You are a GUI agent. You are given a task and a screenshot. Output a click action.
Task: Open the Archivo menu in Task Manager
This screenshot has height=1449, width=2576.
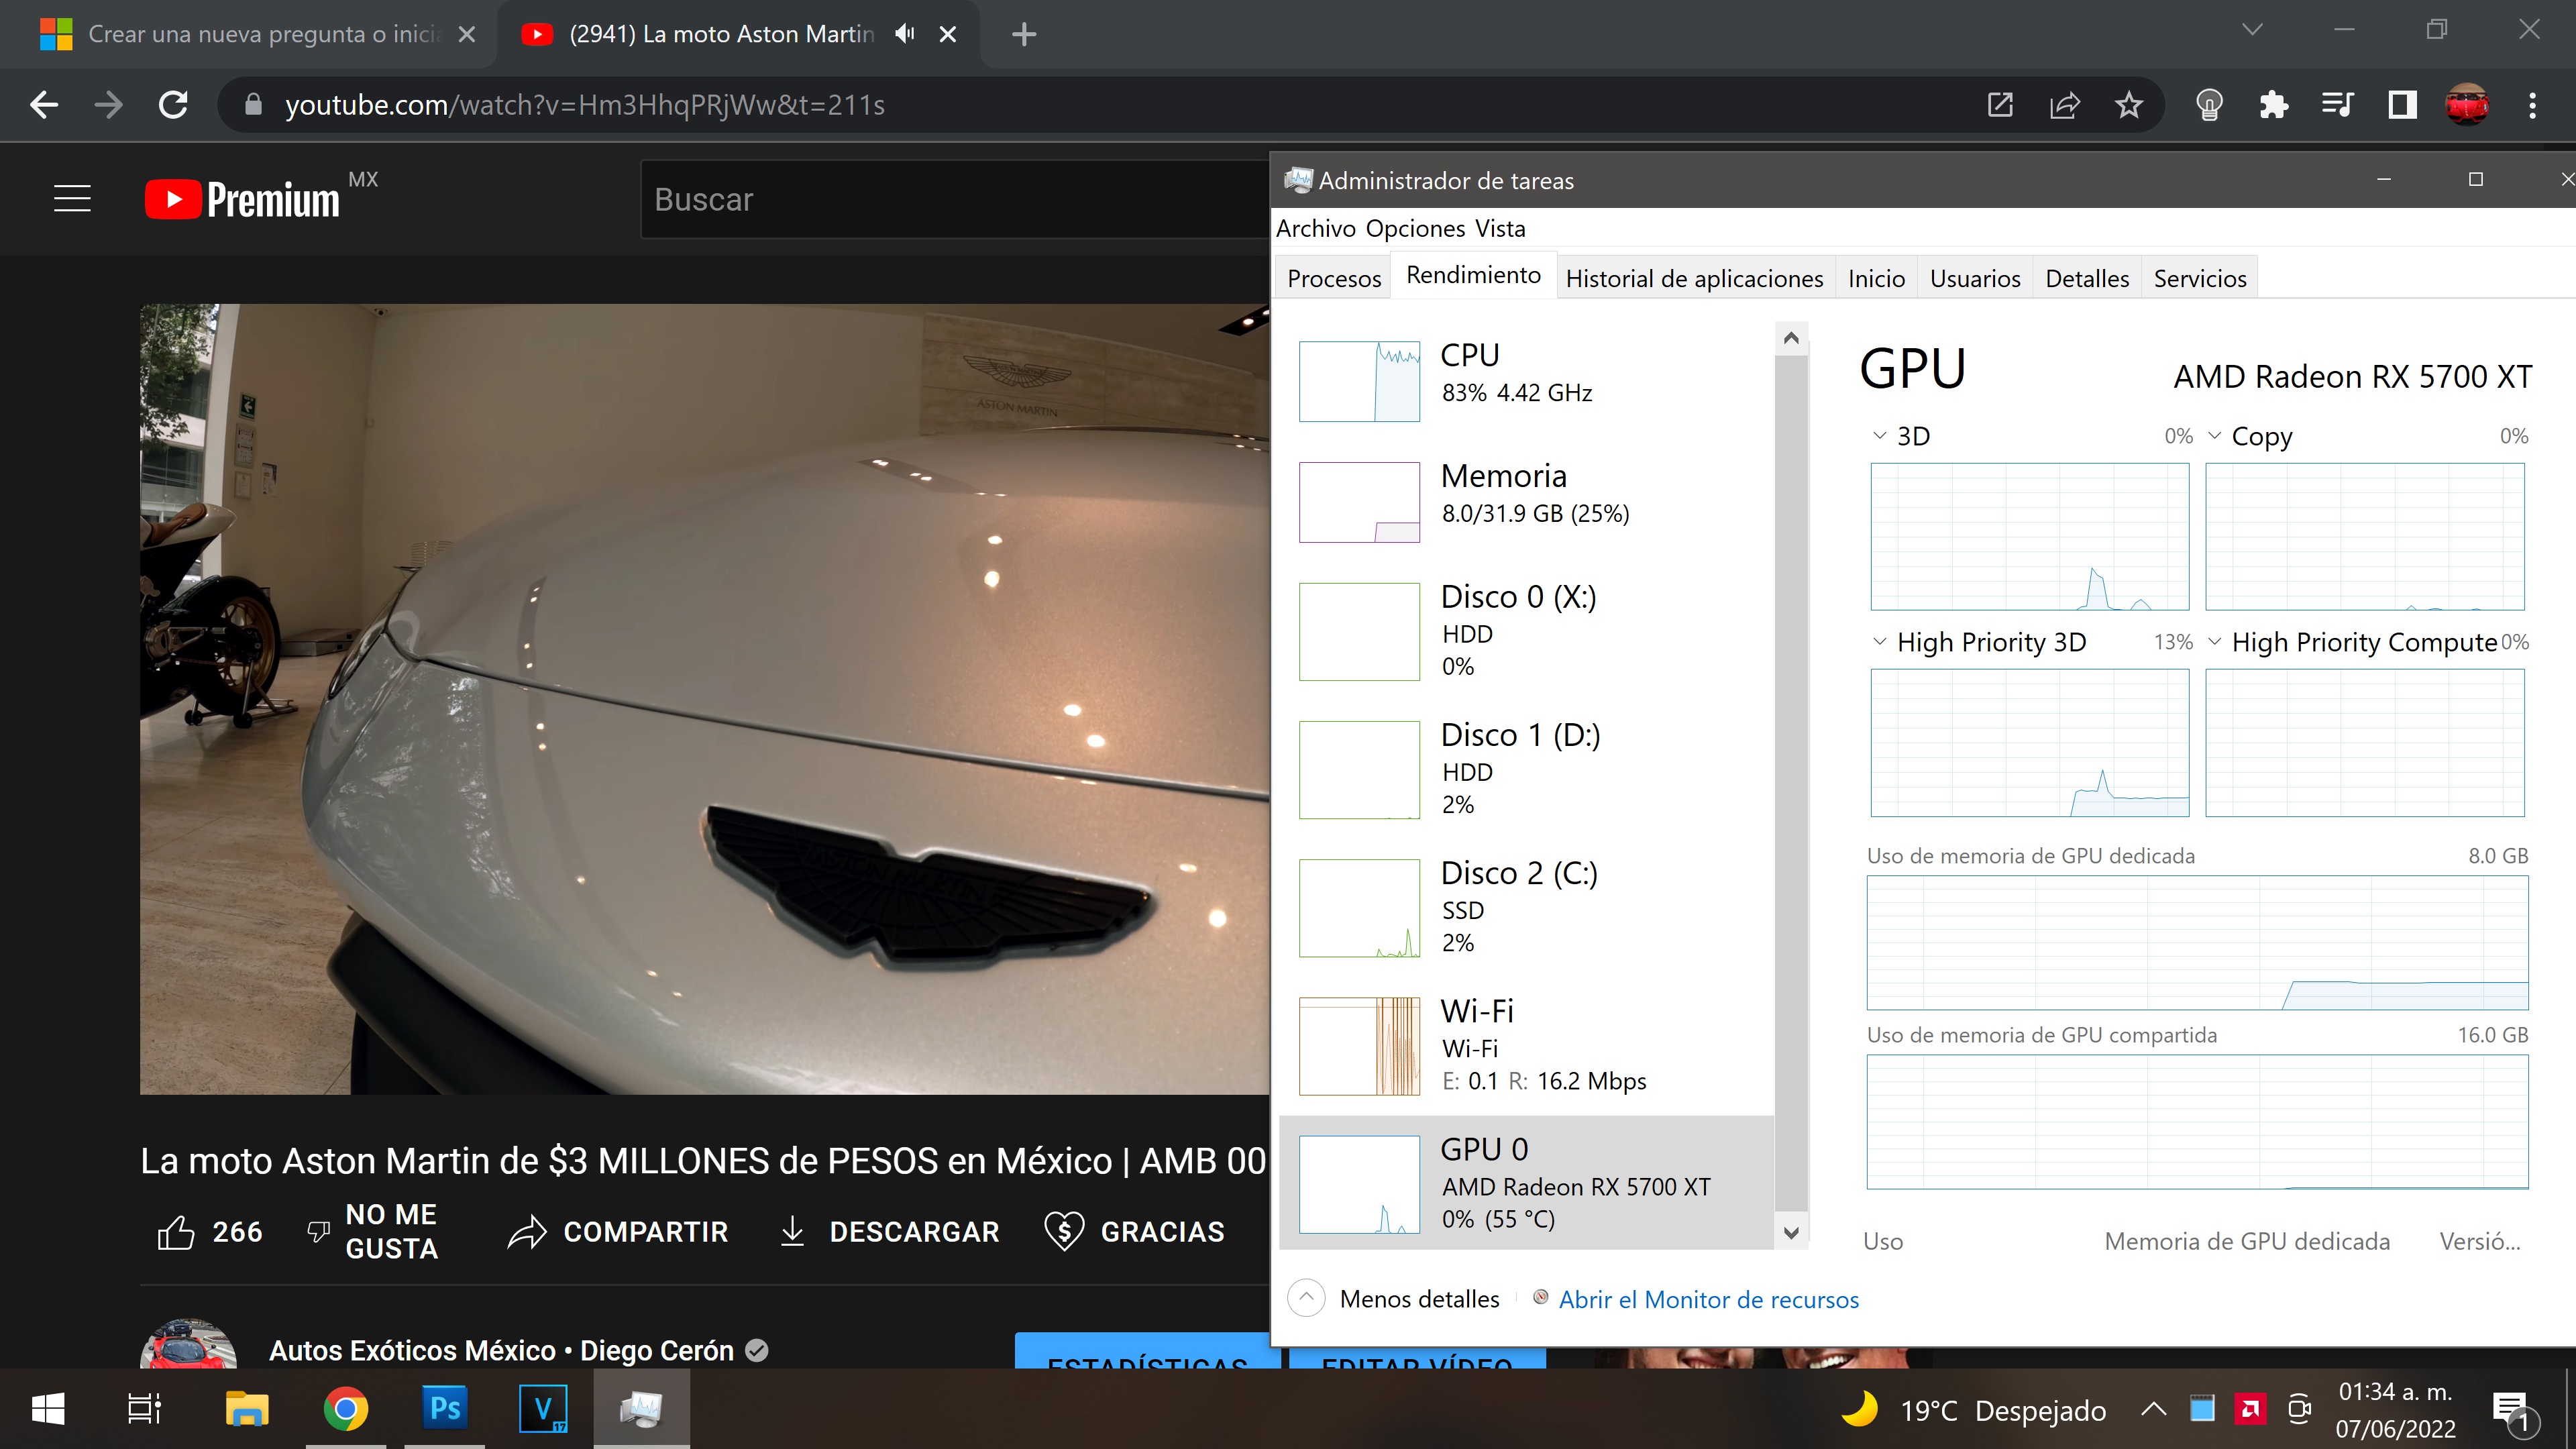tap(1315, 228)
